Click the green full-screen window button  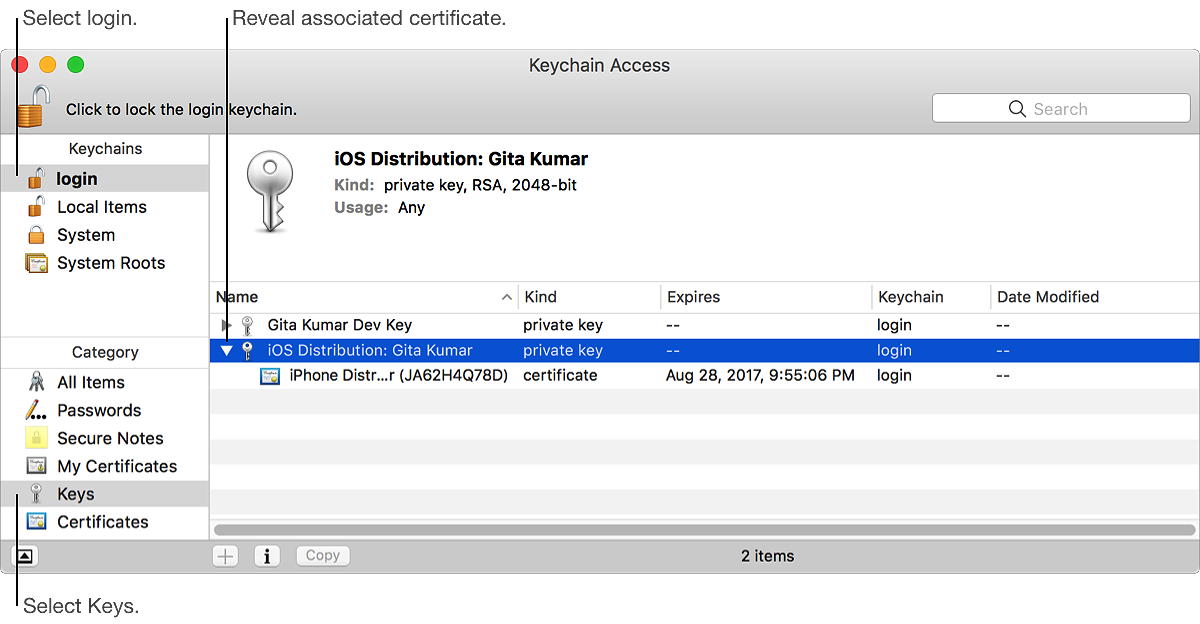point(76,65)
